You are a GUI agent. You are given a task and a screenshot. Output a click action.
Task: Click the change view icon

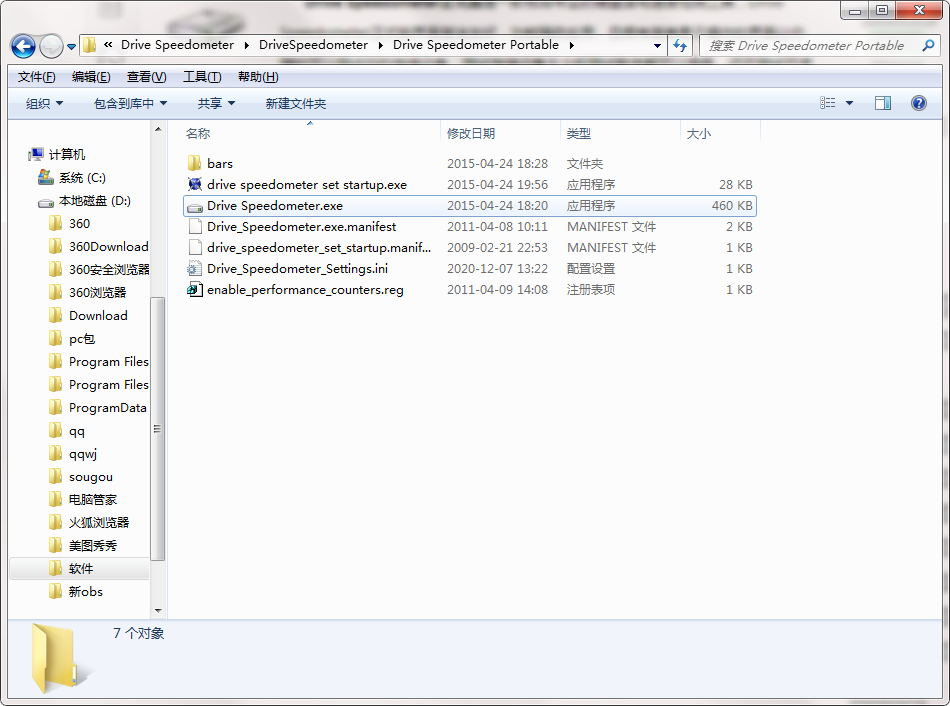pos(827,103)
